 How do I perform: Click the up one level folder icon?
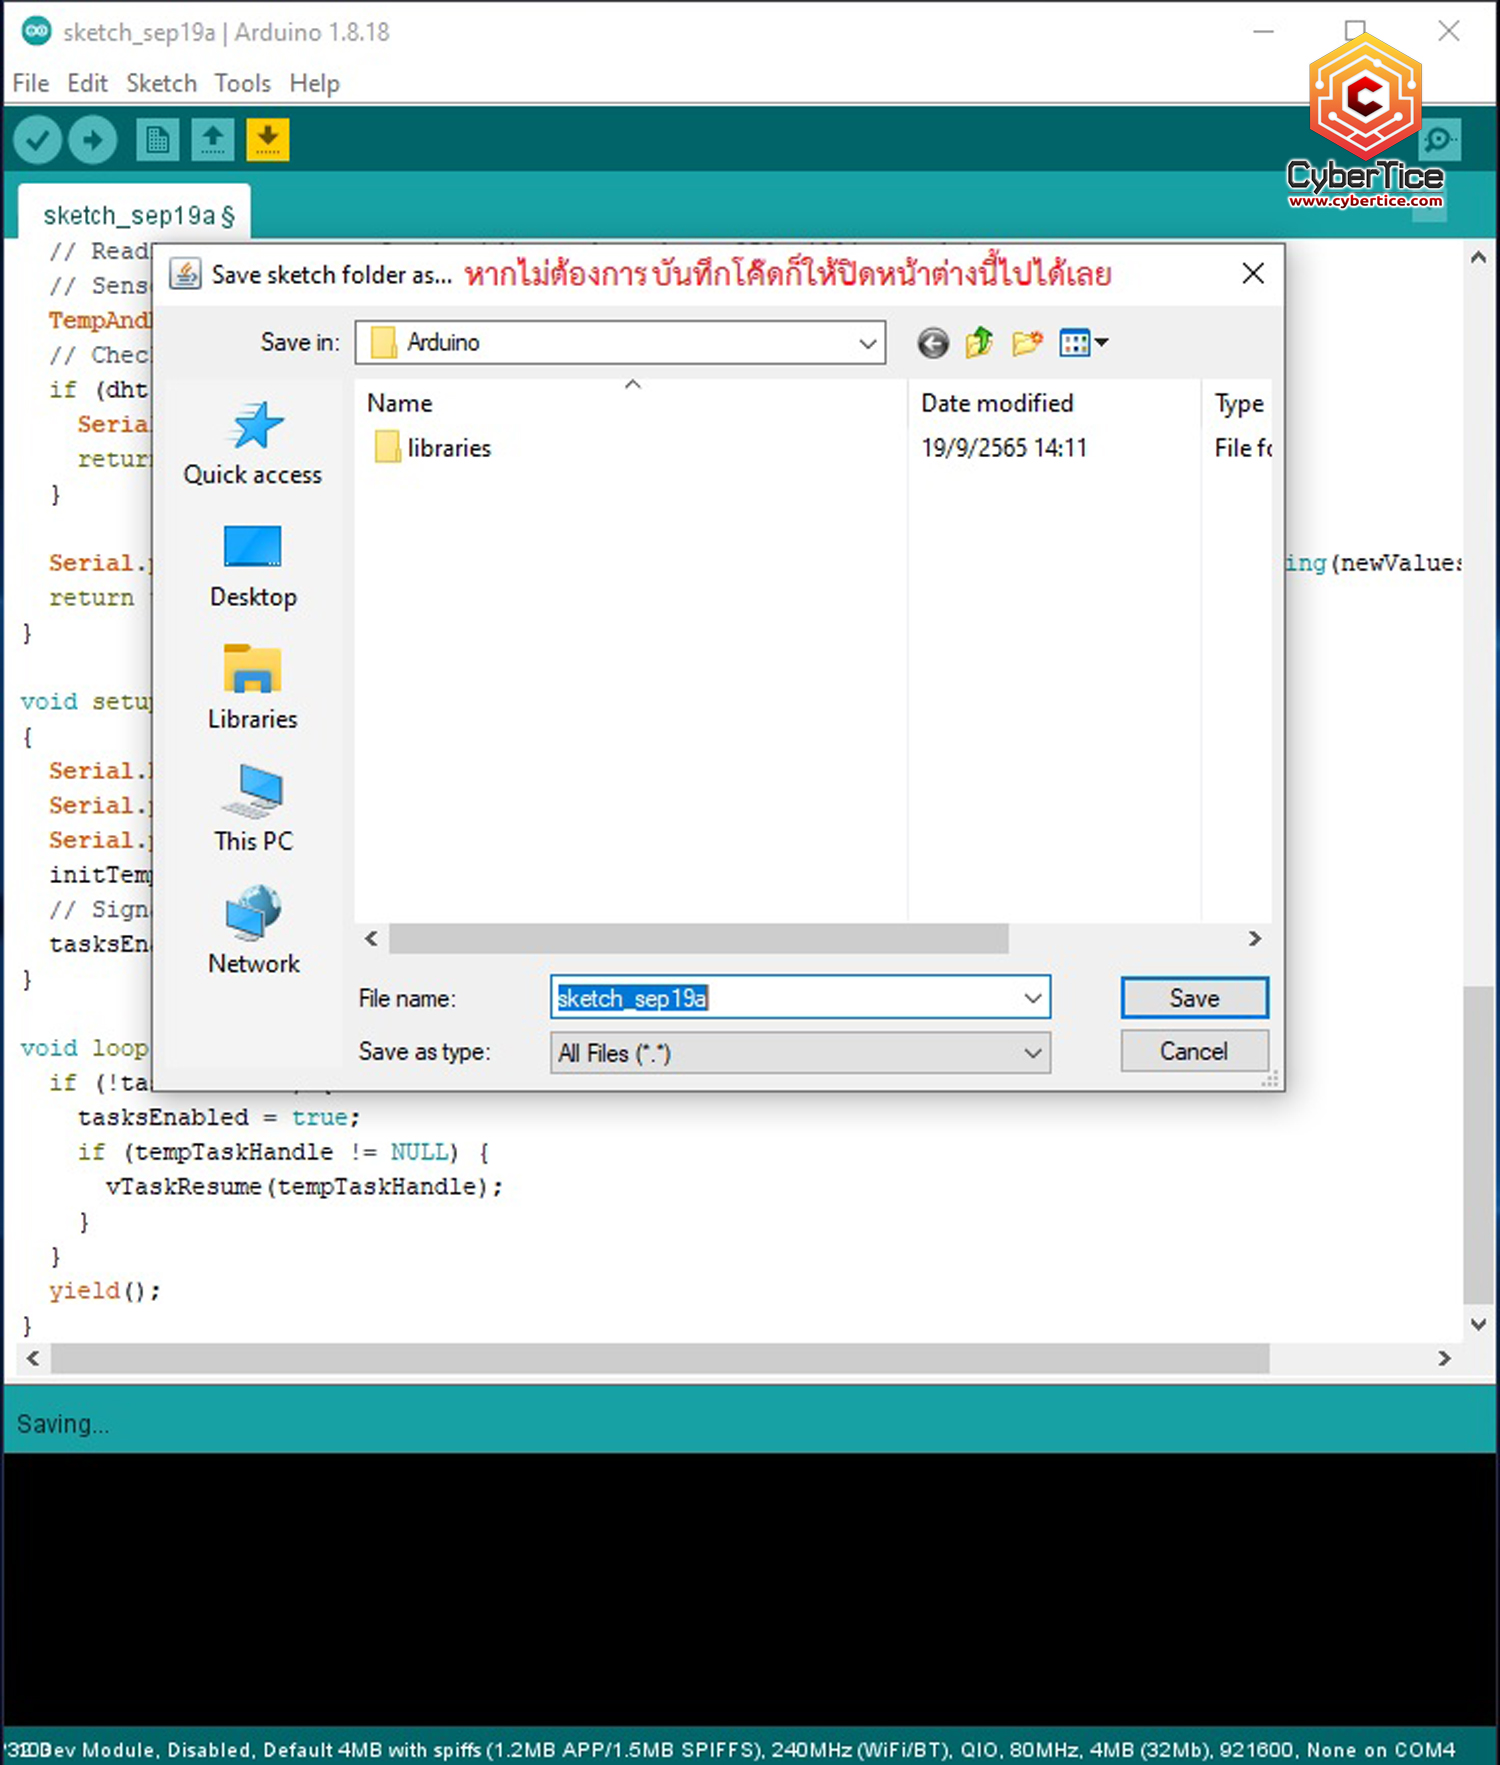point(979,343)
